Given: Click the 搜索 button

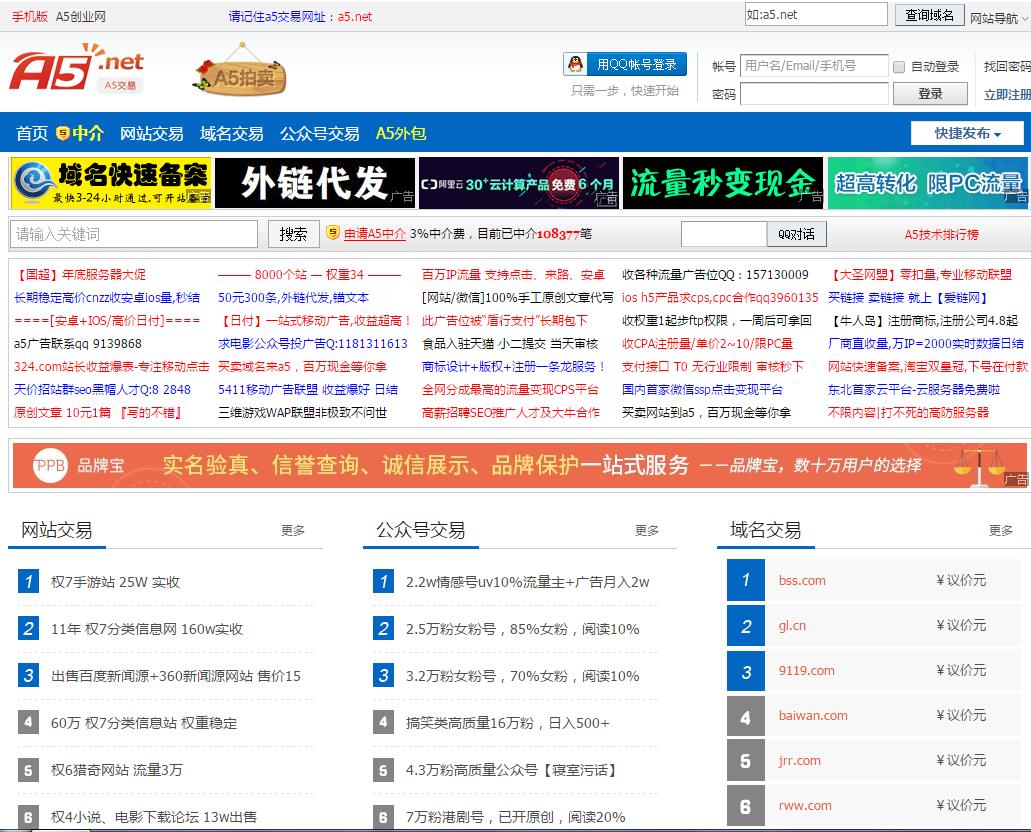Looking at the screenshot, I should [x=293, y=234].
